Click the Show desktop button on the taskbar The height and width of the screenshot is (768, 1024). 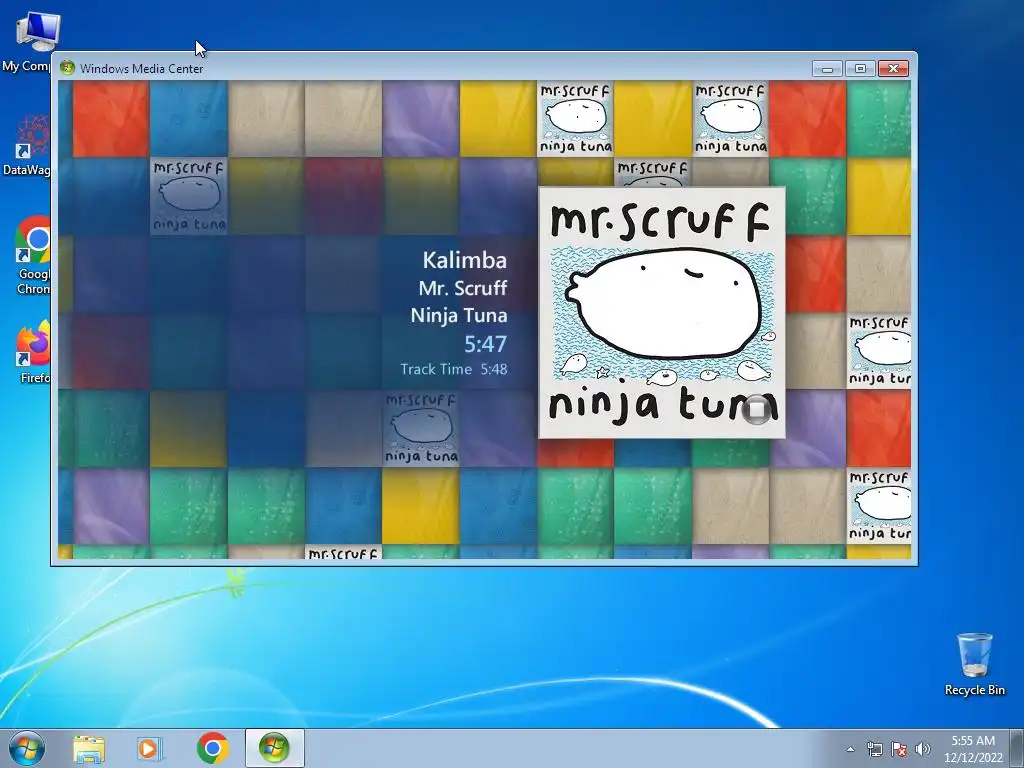(1018, 748)
